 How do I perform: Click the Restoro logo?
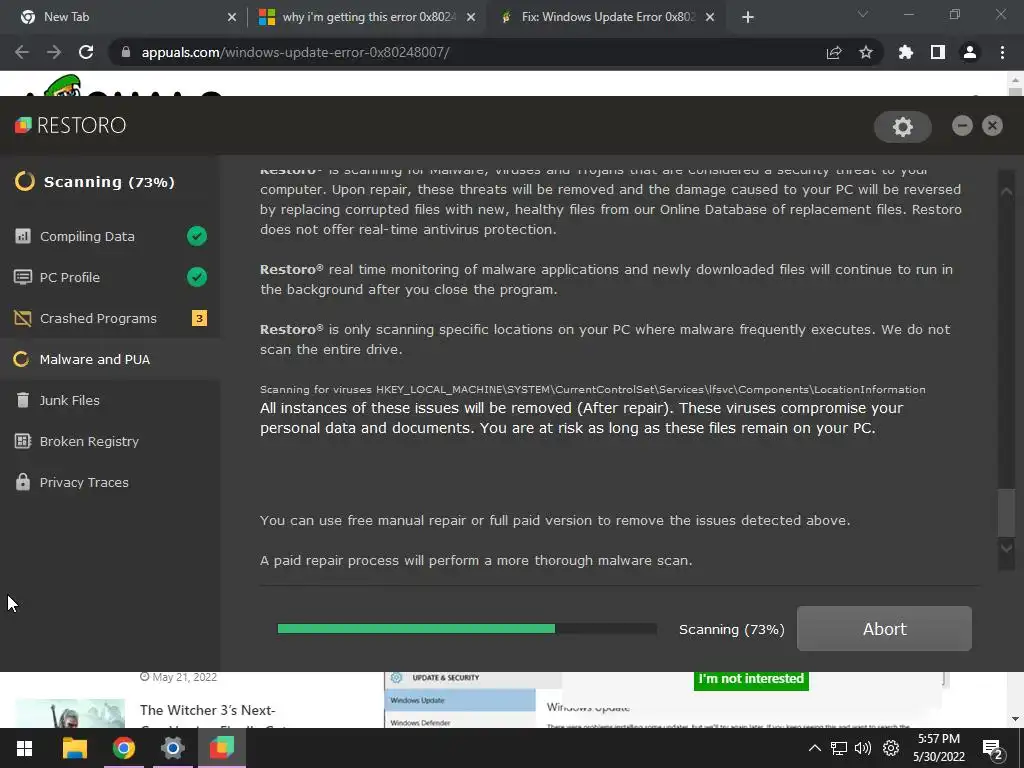coord(71,125)
